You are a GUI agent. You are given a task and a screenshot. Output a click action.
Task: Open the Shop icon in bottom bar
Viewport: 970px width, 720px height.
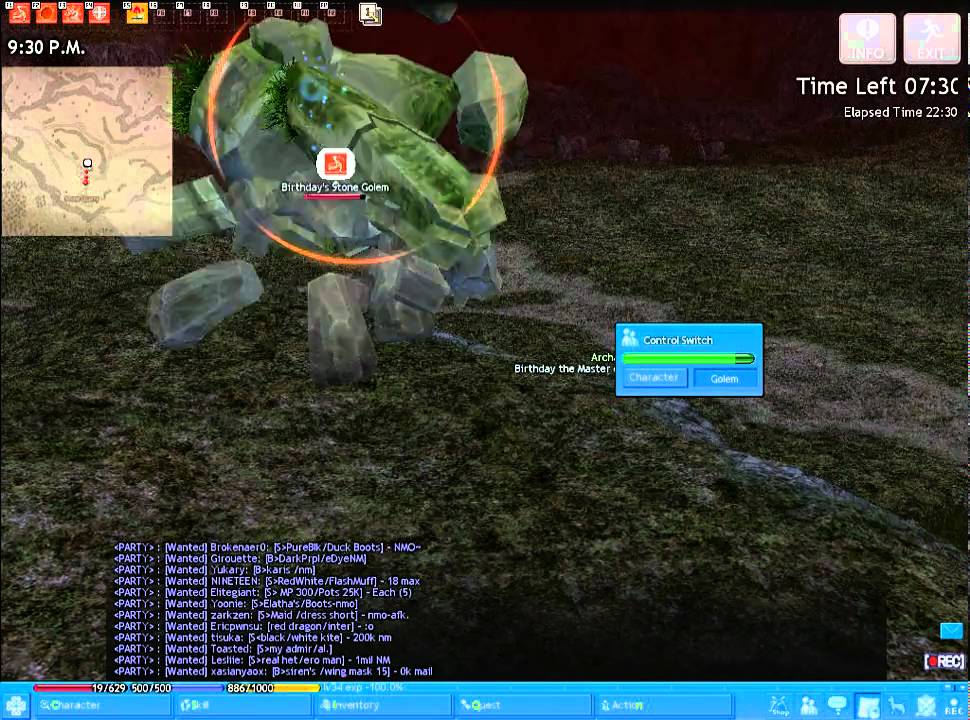pyautogui.click(x=779, y=706)
